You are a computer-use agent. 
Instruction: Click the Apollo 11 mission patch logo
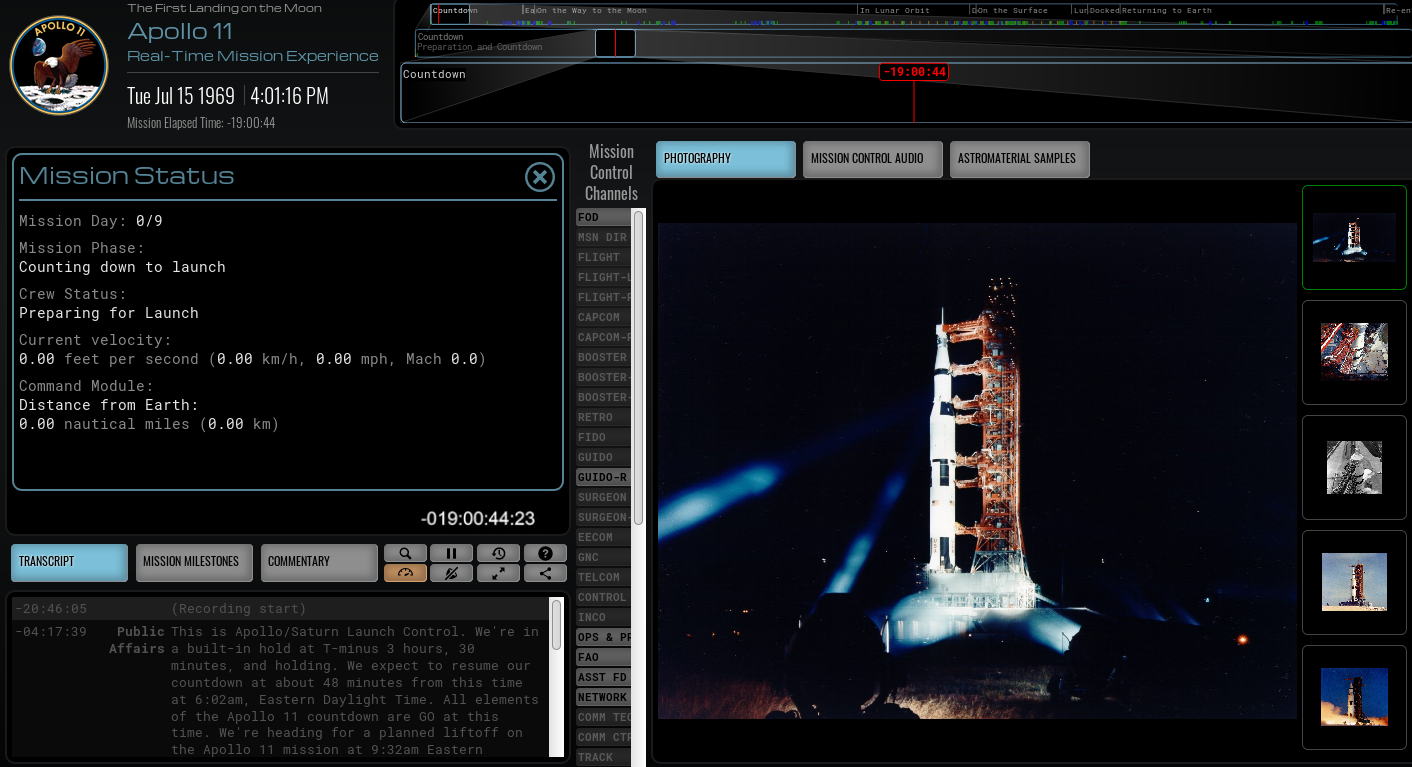point(58,65)
